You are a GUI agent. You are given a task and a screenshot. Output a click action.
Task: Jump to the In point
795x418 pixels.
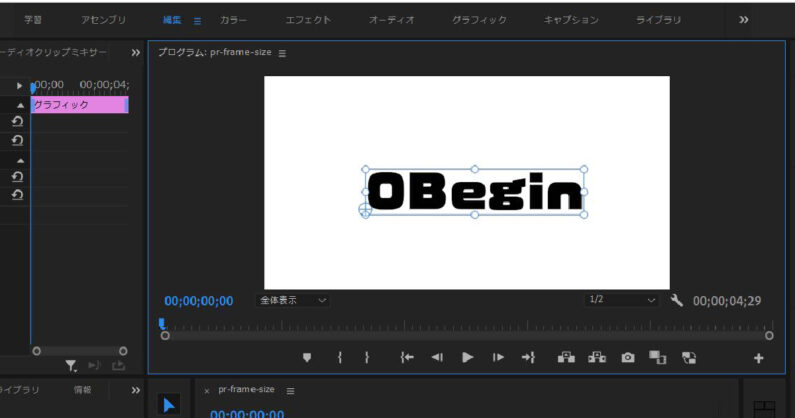point(407,357)
